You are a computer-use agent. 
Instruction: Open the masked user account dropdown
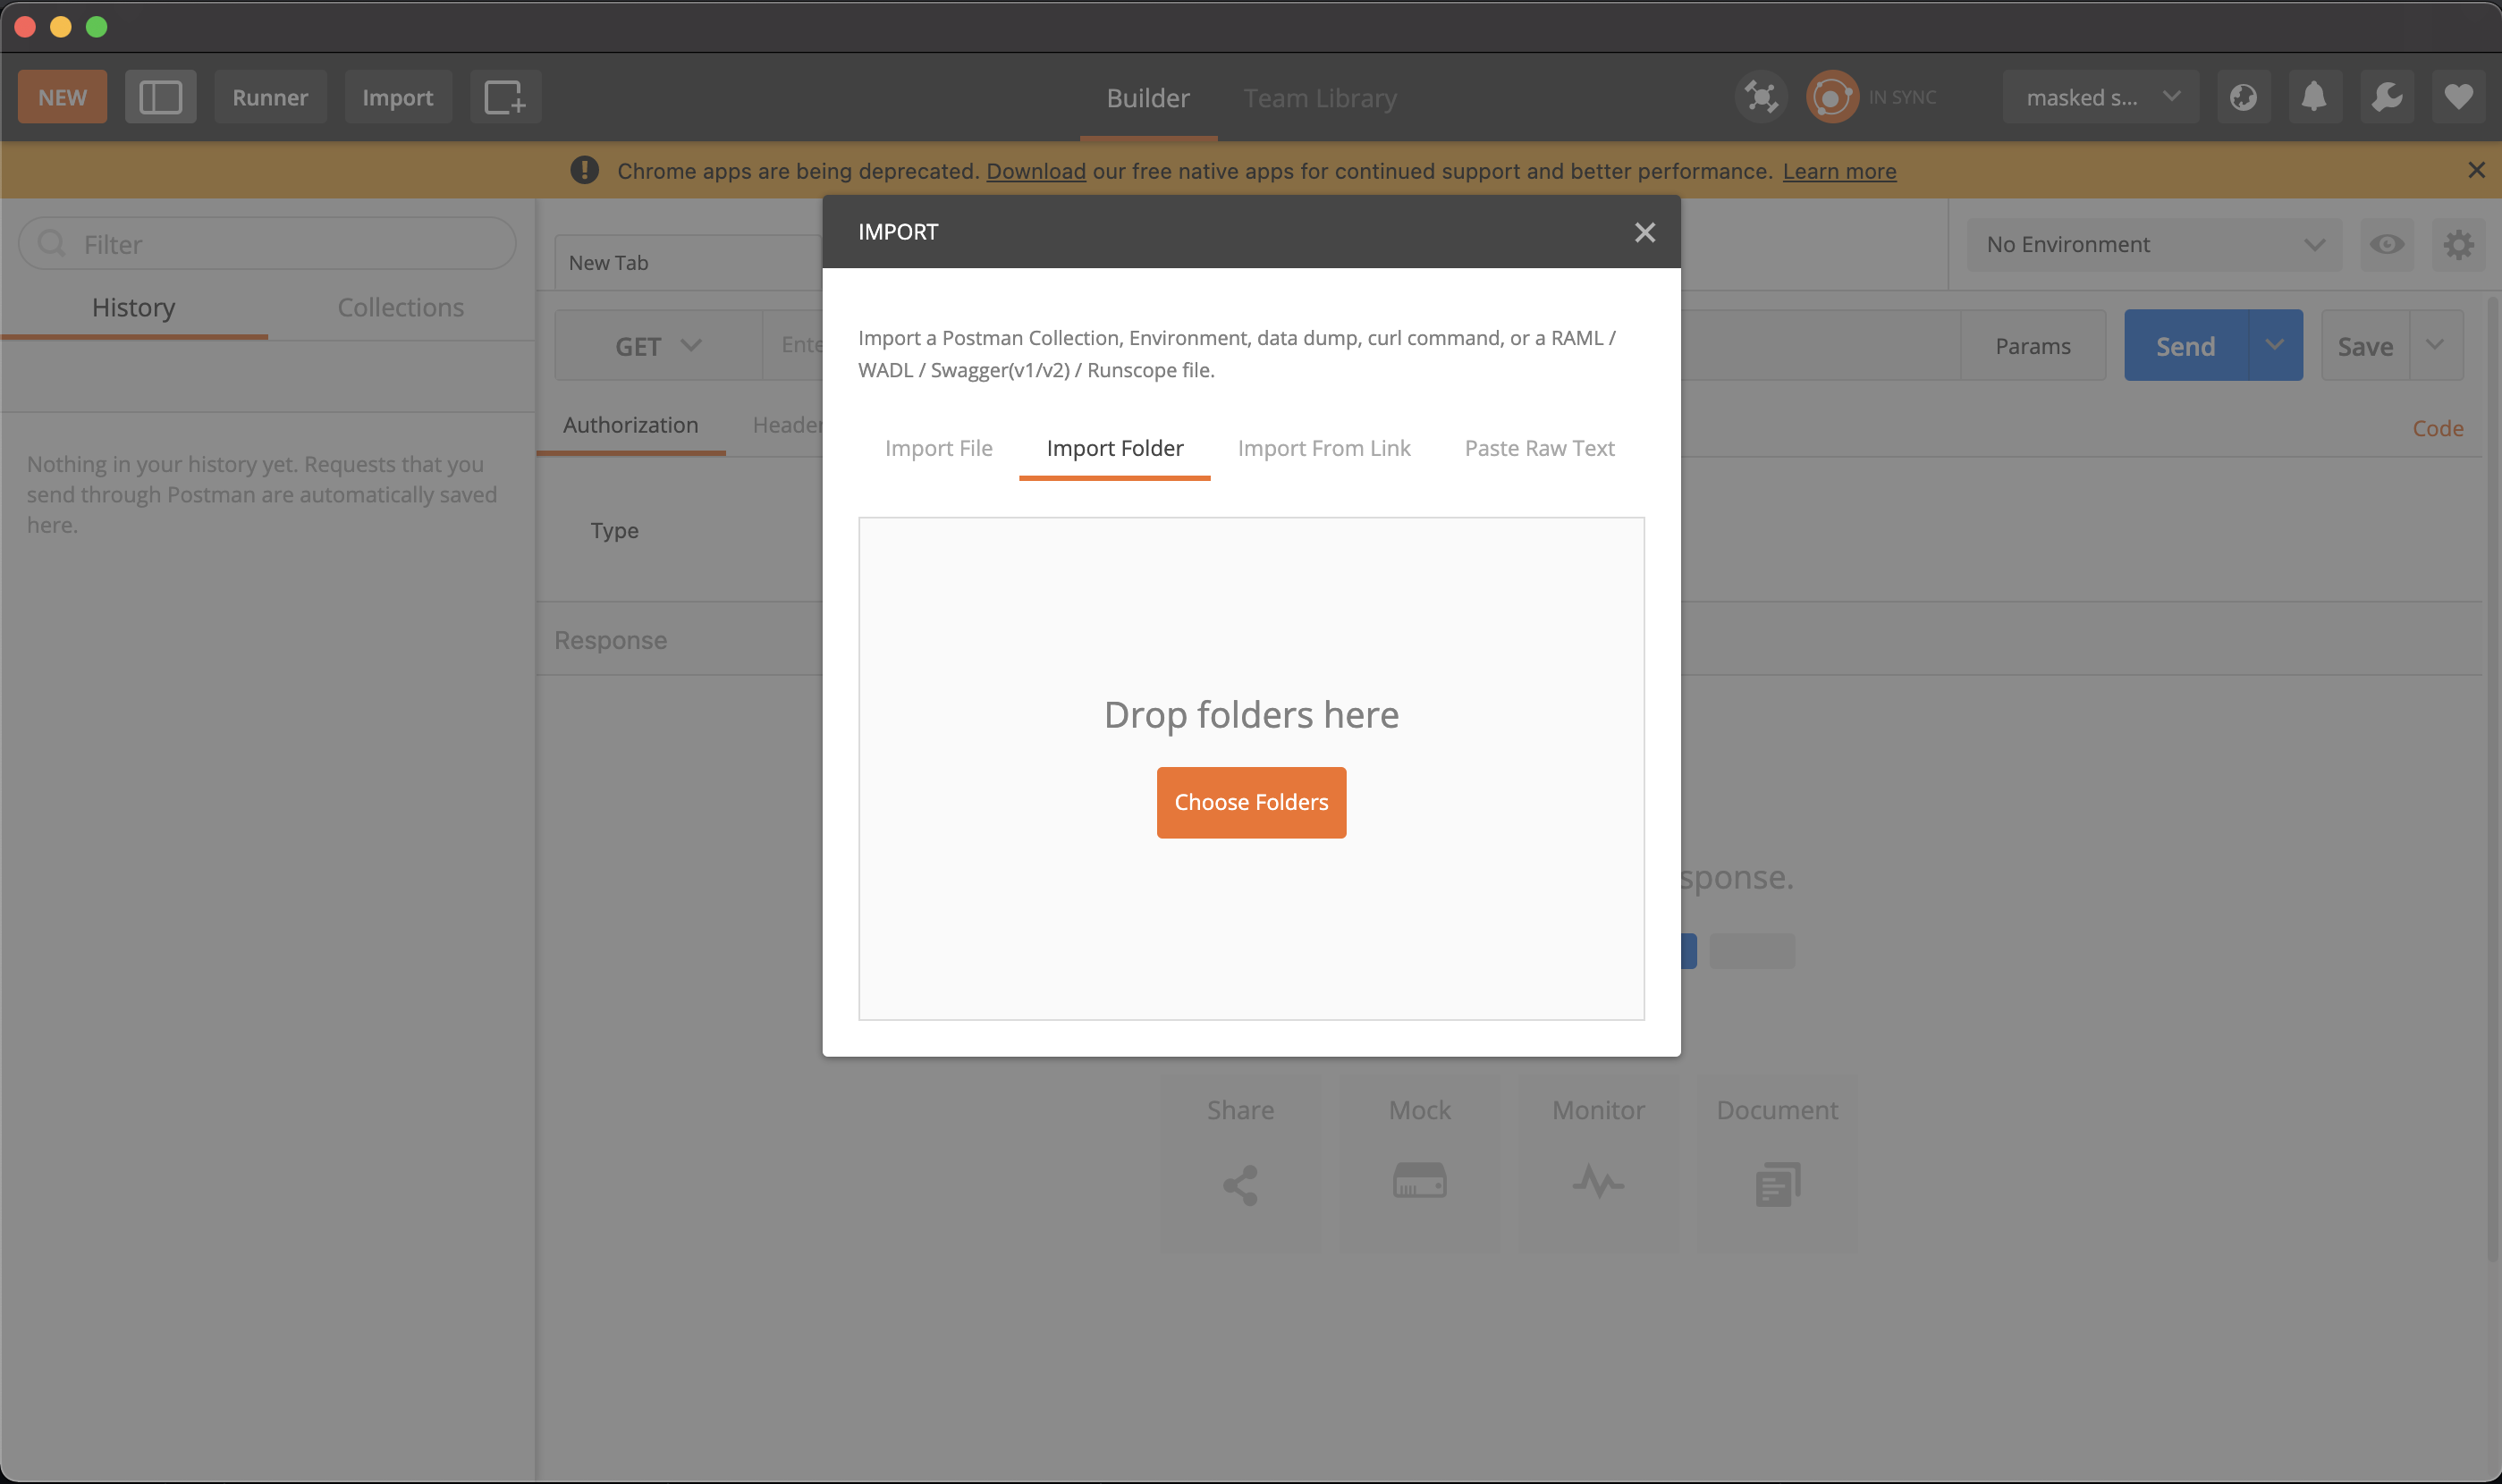pos(2100,97)
